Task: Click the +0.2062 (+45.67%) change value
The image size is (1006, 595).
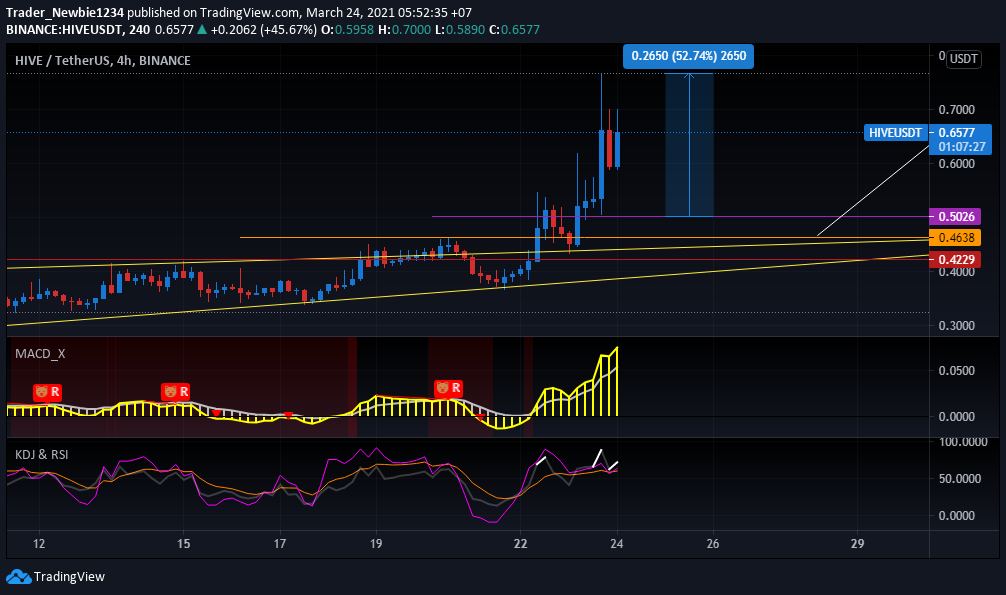Action: click(x=264, y=30)
